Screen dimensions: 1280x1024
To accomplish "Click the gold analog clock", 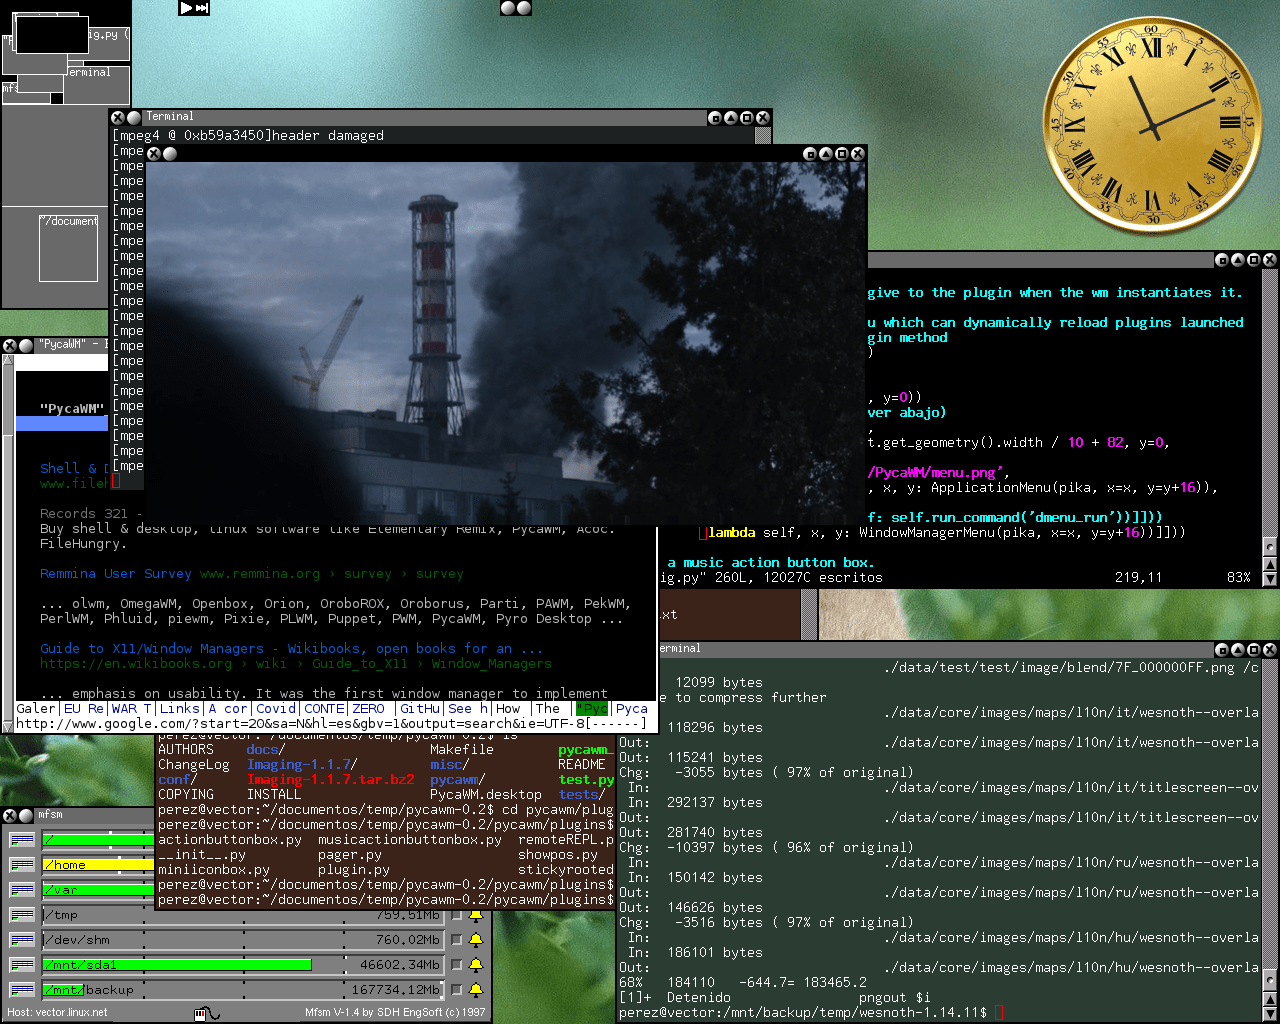I will pyautogui.click(x=1152, y=123).
